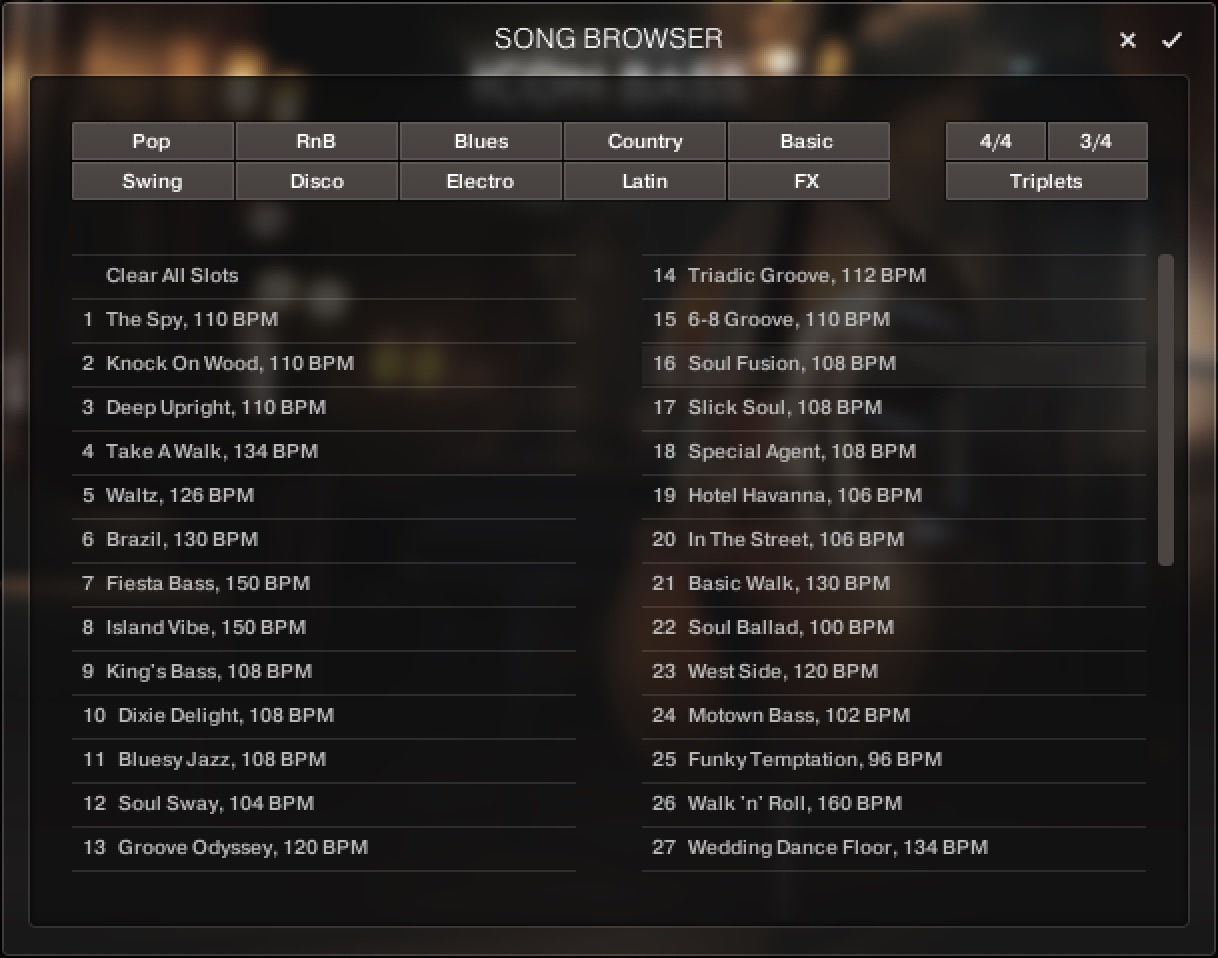Select the Electro genre filter
This screenshot has width=1218, height=958.
480,181
